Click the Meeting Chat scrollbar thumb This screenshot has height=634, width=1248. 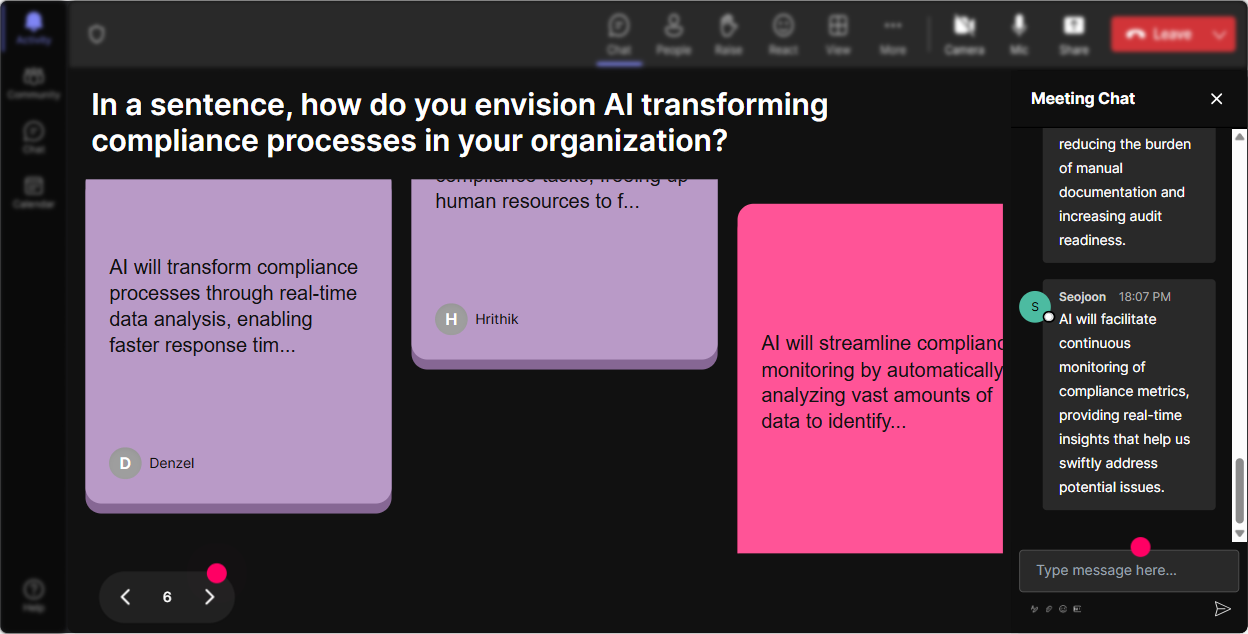[x=1240, y=491]
